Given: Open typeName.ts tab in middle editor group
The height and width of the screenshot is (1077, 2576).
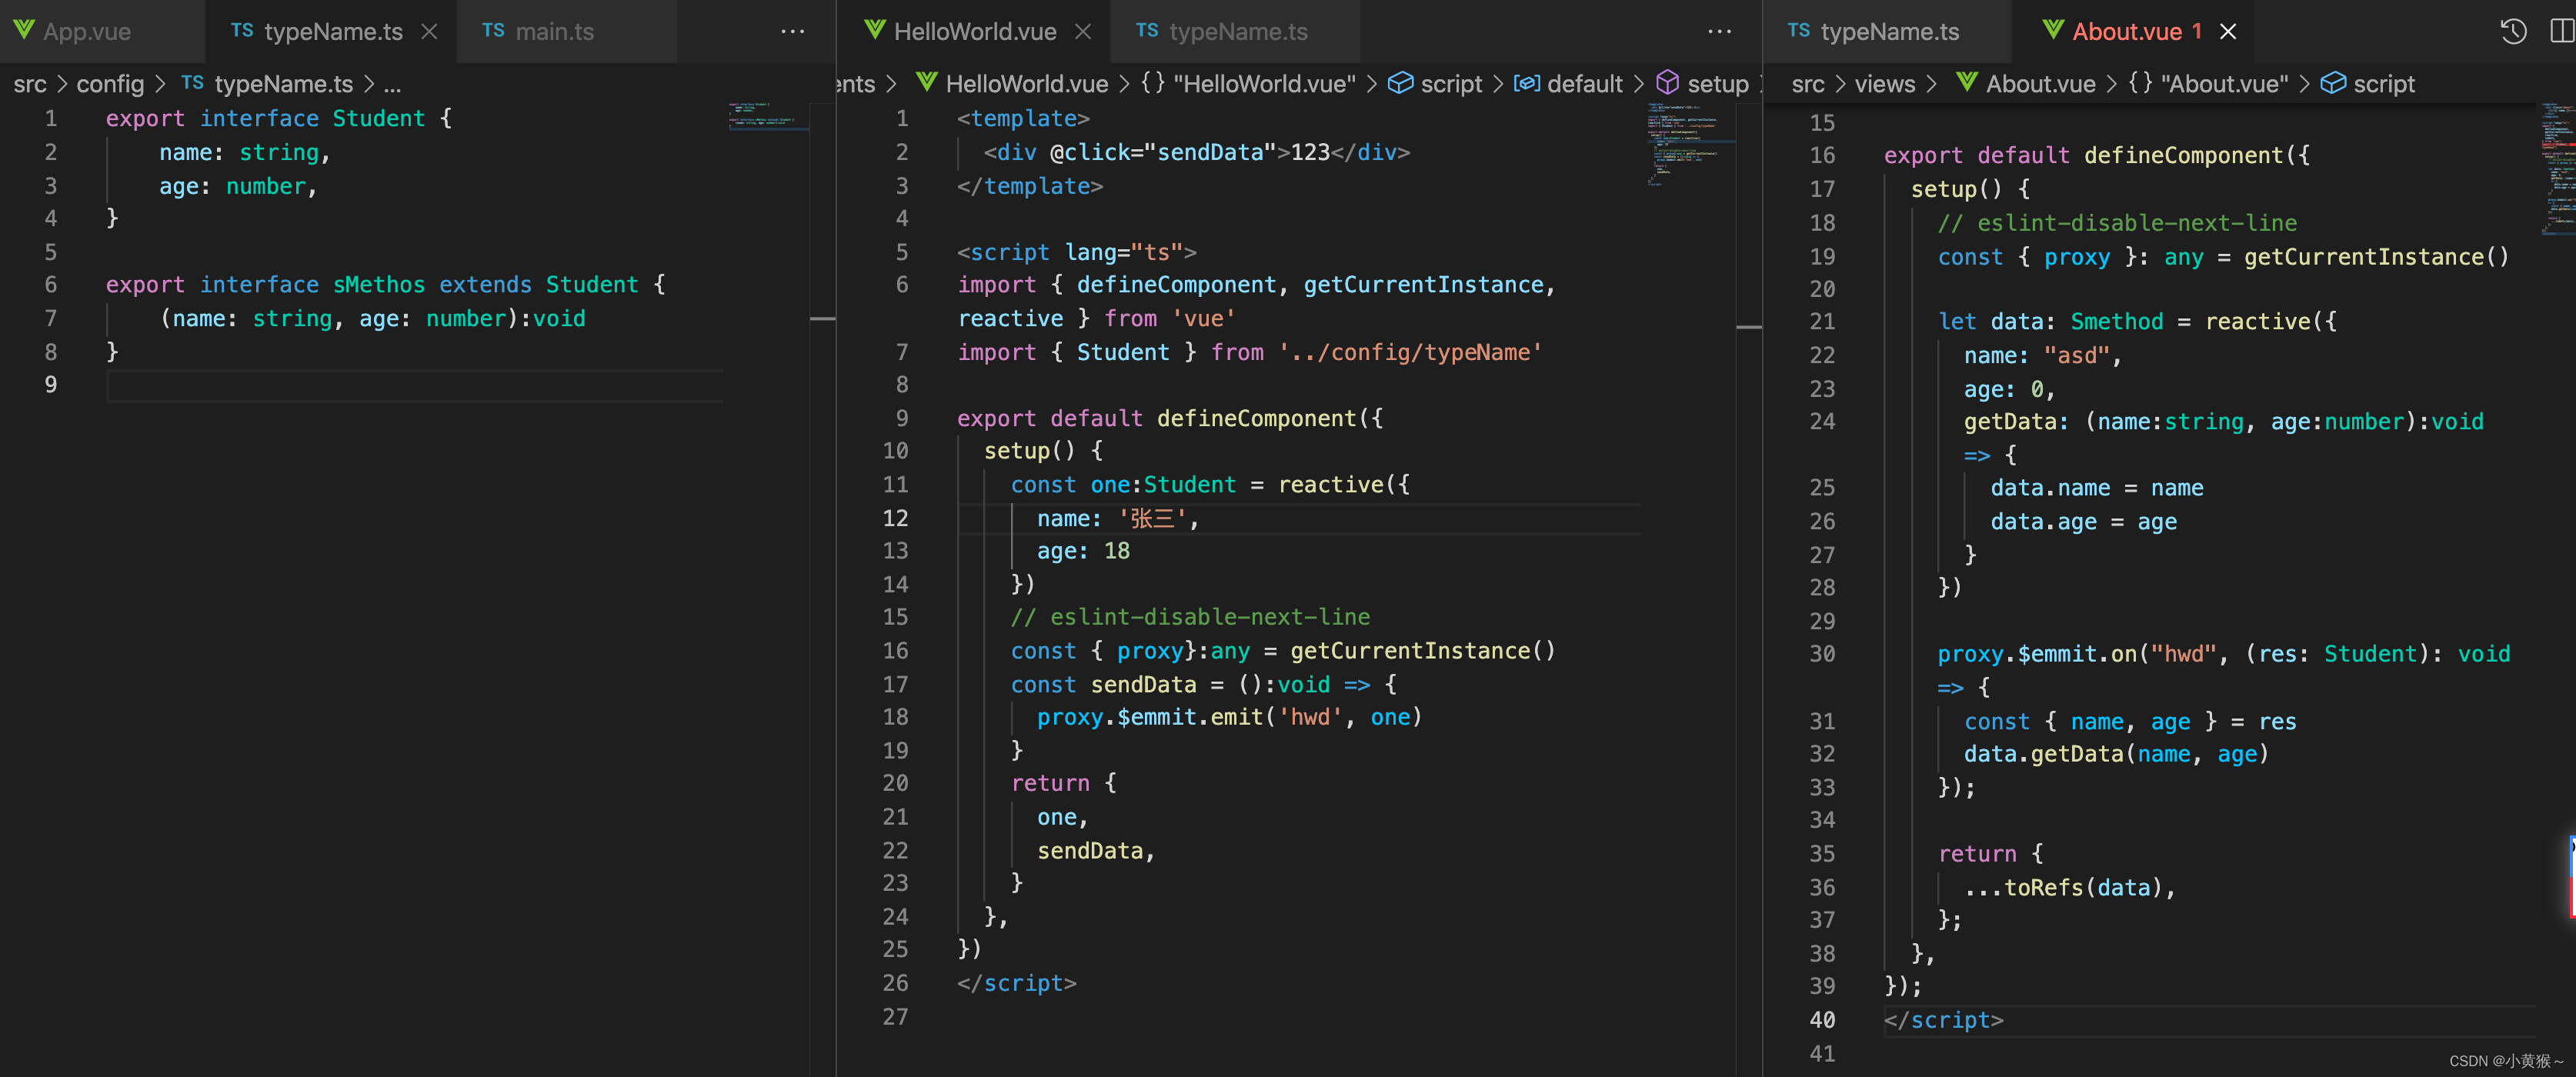Looking at the screenshot, I should pyautogui.click(x=1237, y=32).
